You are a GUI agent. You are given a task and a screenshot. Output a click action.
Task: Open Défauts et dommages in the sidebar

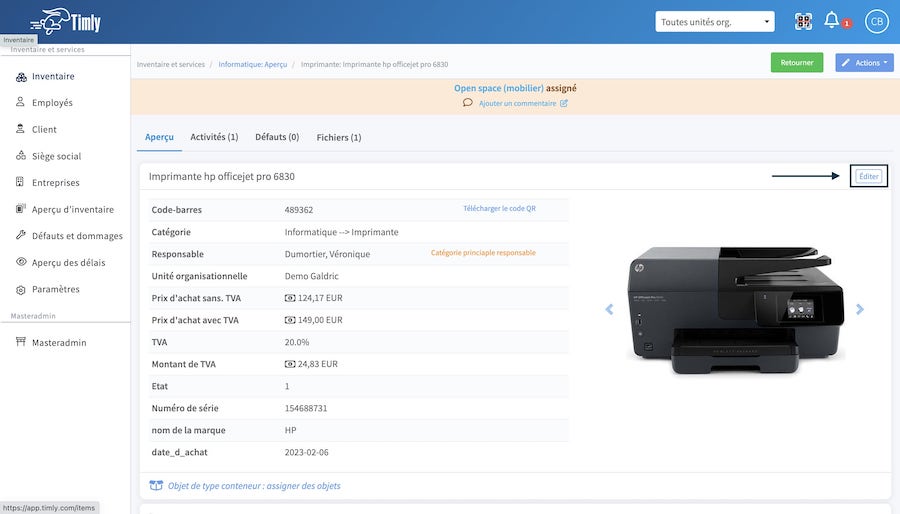coord(77,236)
